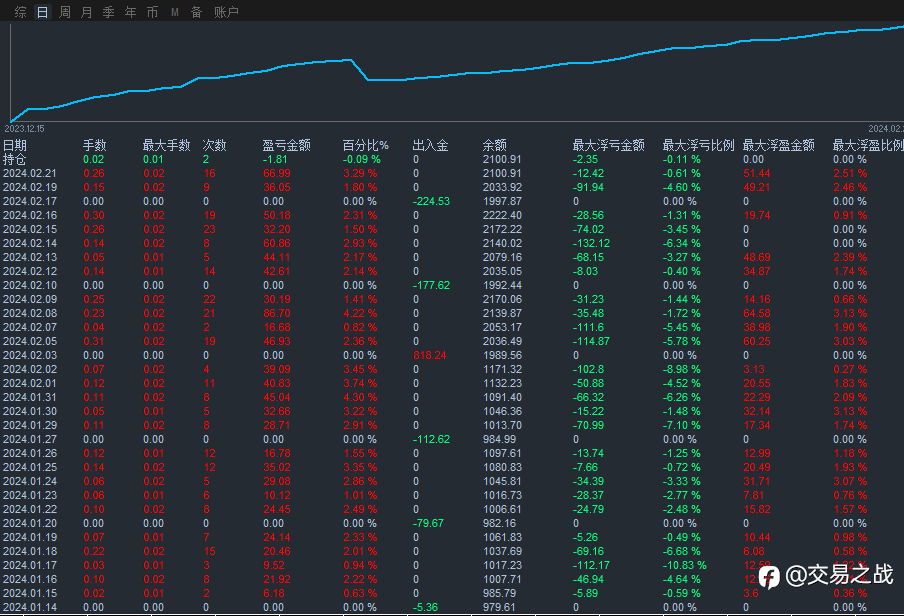Switch to the 账户 account tab
This screenshot has height=616, width=904.
point(227,12)
